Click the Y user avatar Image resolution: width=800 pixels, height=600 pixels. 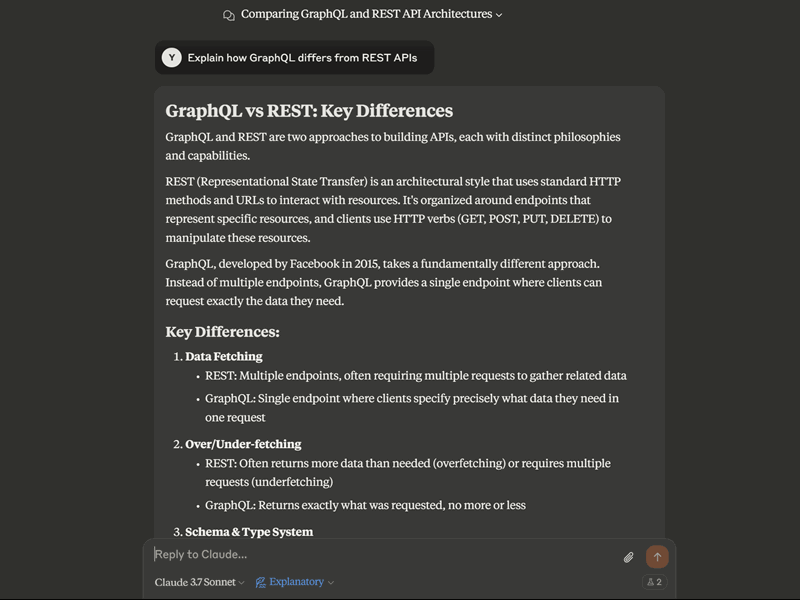(x=171, y=57)
